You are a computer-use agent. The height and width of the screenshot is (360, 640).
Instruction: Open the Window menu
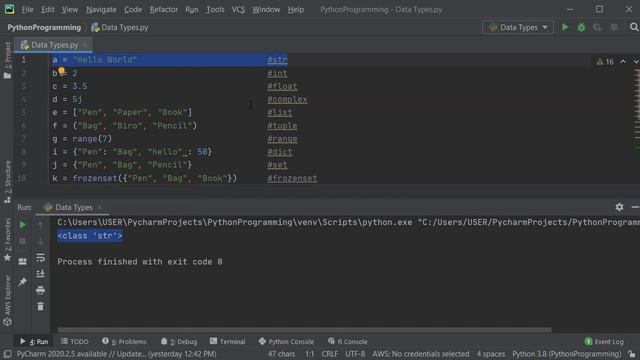click(266, 9)
